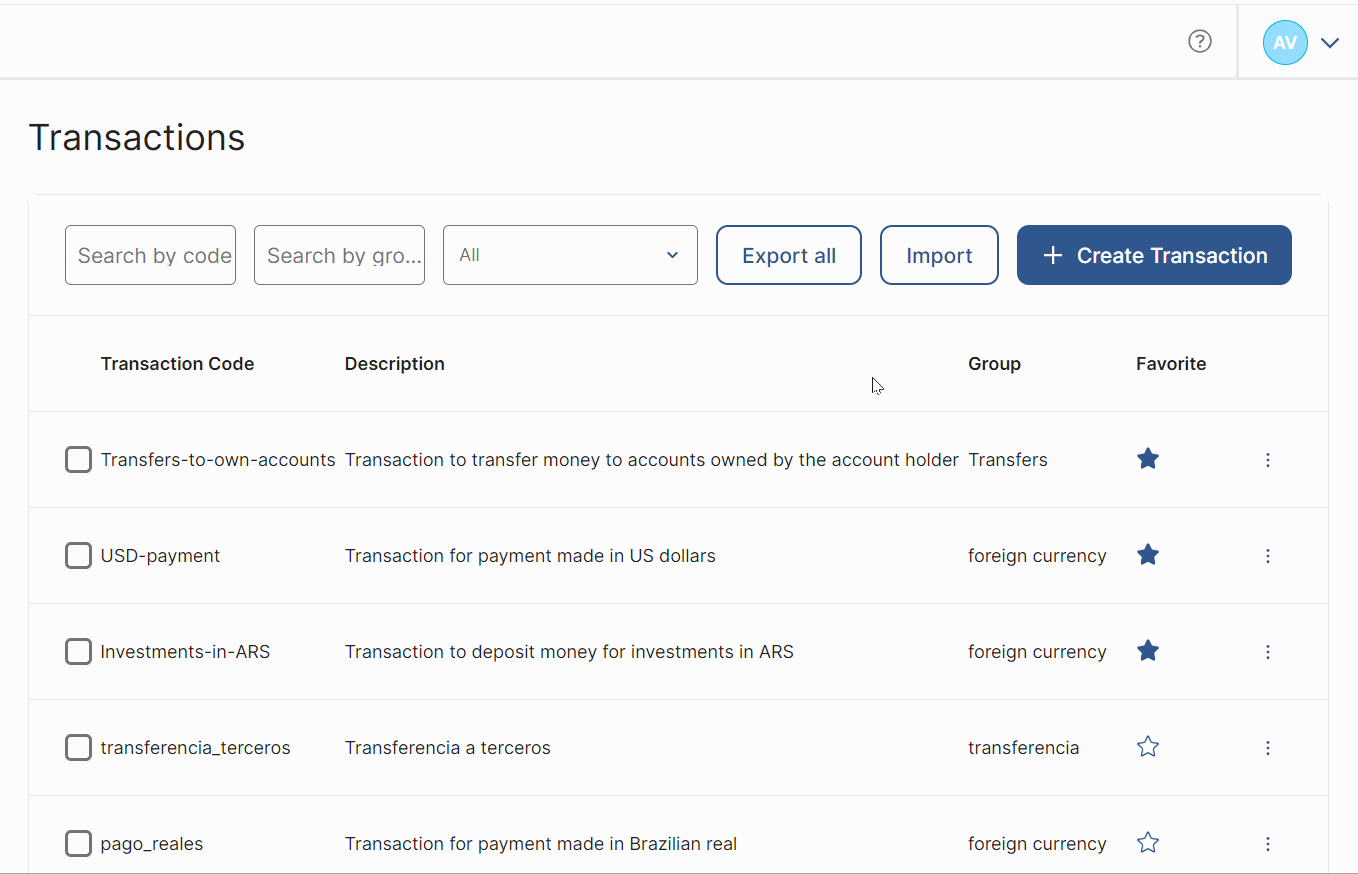
Task: Click the Search by code input field
Action: point(150,255)
